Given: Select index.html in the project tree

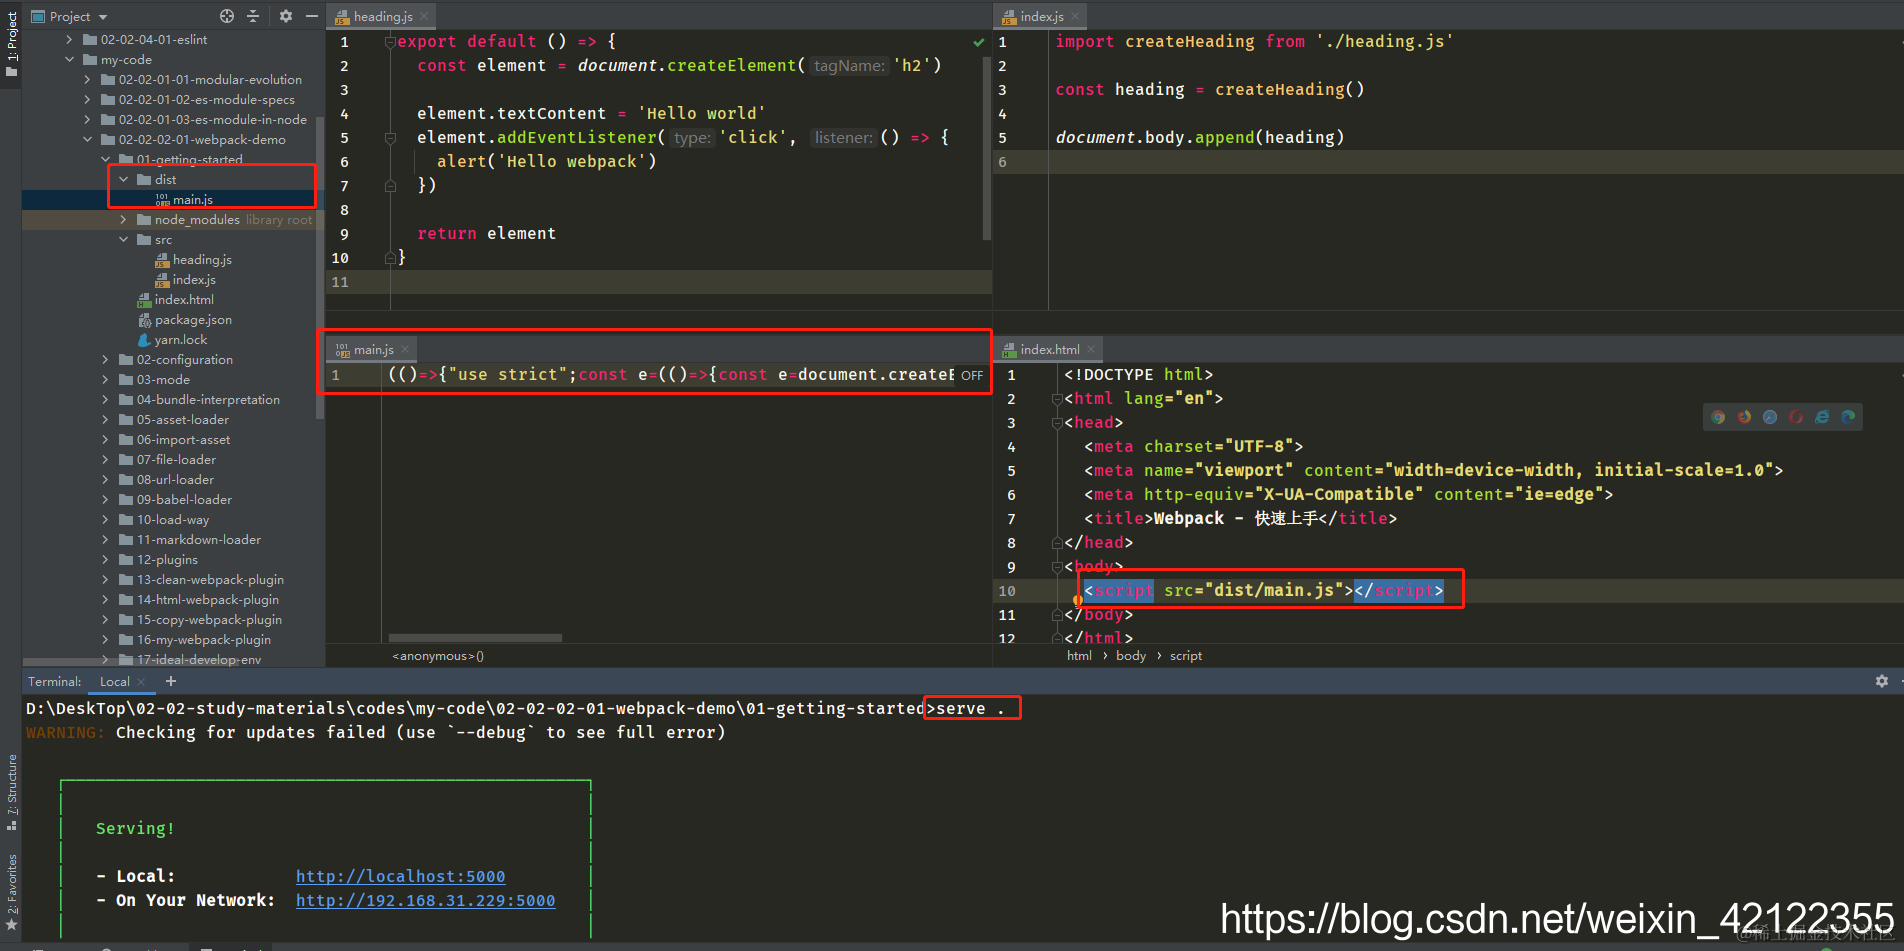Looking at the screenshot, I should (x=184, y=300).
